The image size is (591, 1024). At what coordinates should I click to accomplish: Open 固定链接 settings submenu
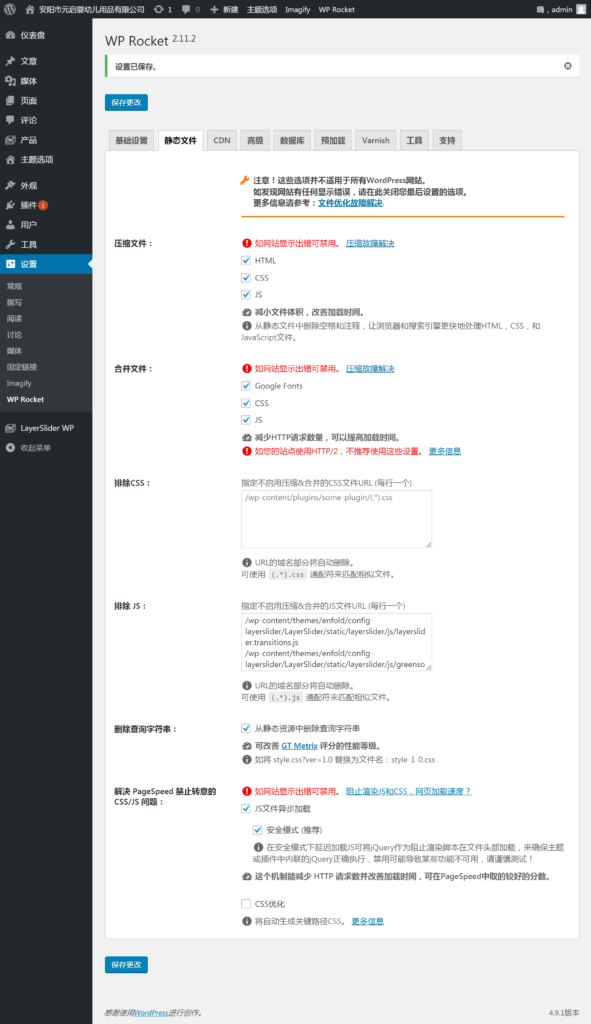click(x=22, y=367)
